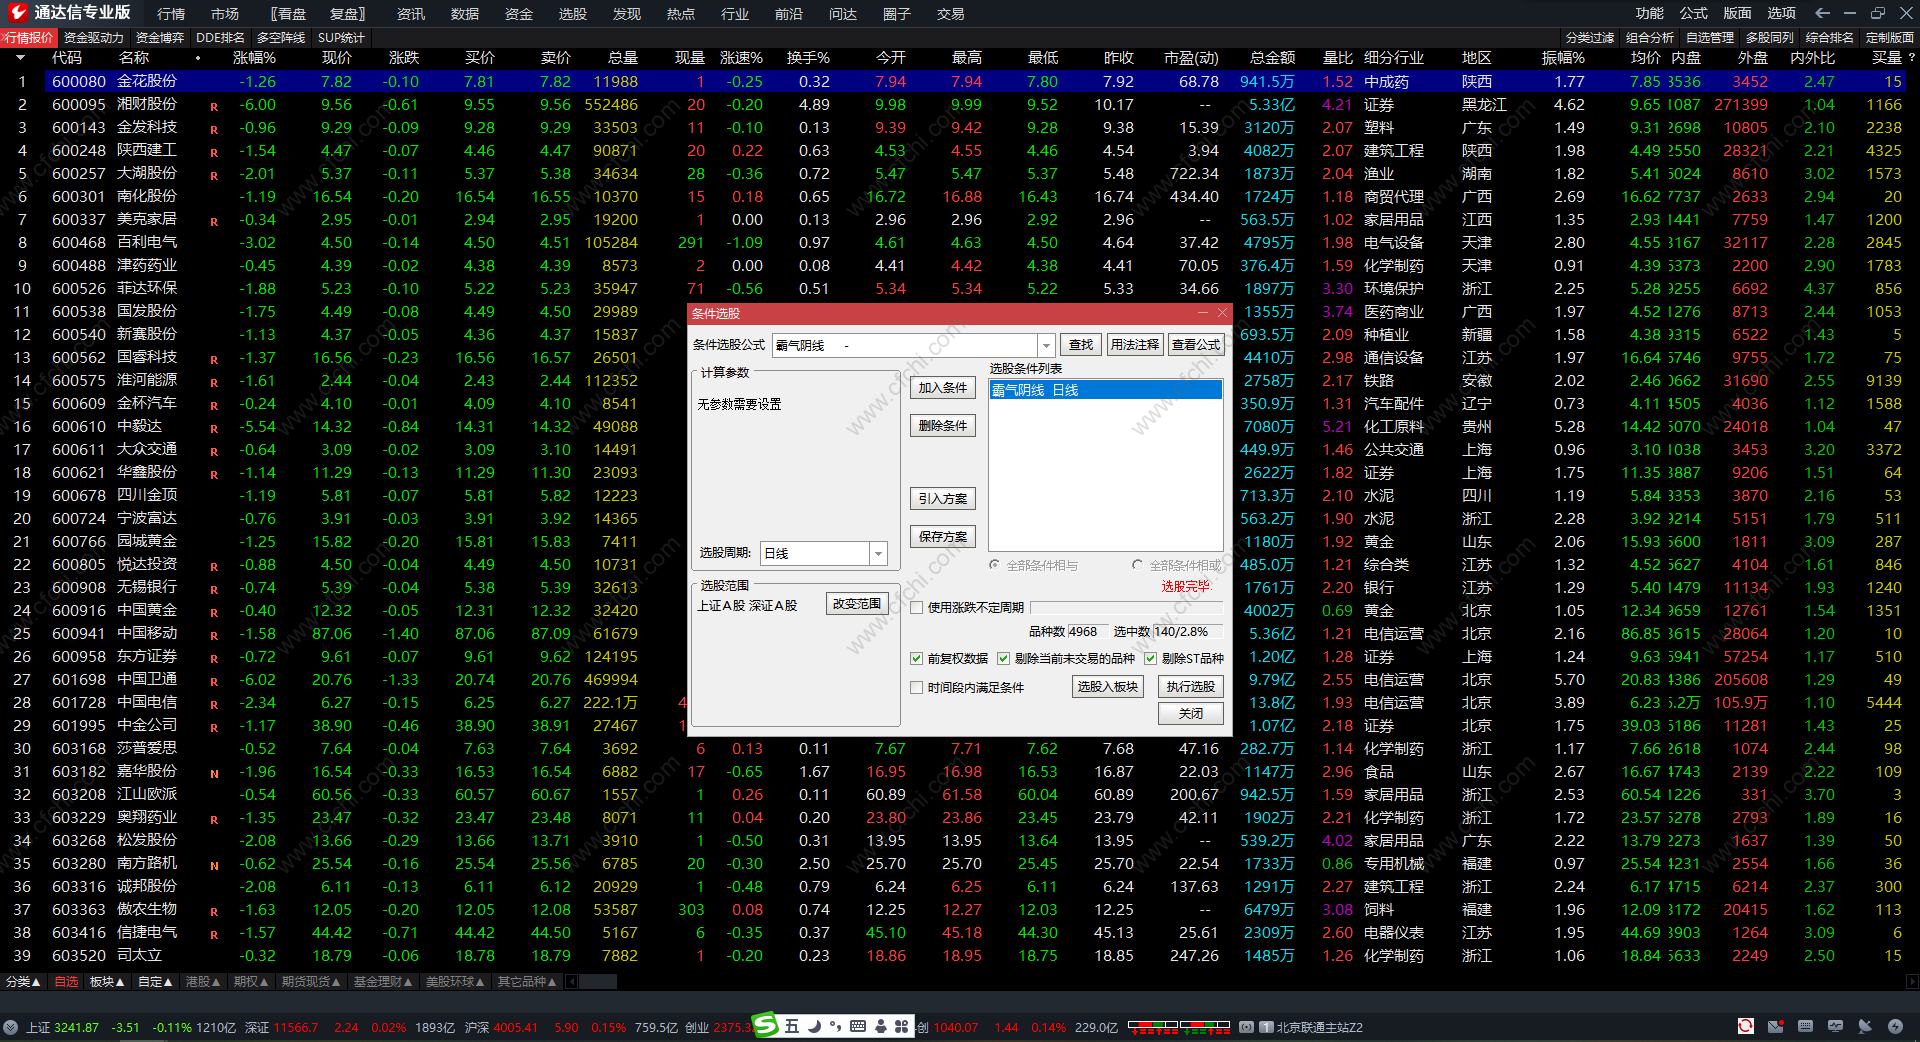Click the question mark beside 买量 column
Viewport: 1920px width, 1042px height.
tap(1911, 58)
